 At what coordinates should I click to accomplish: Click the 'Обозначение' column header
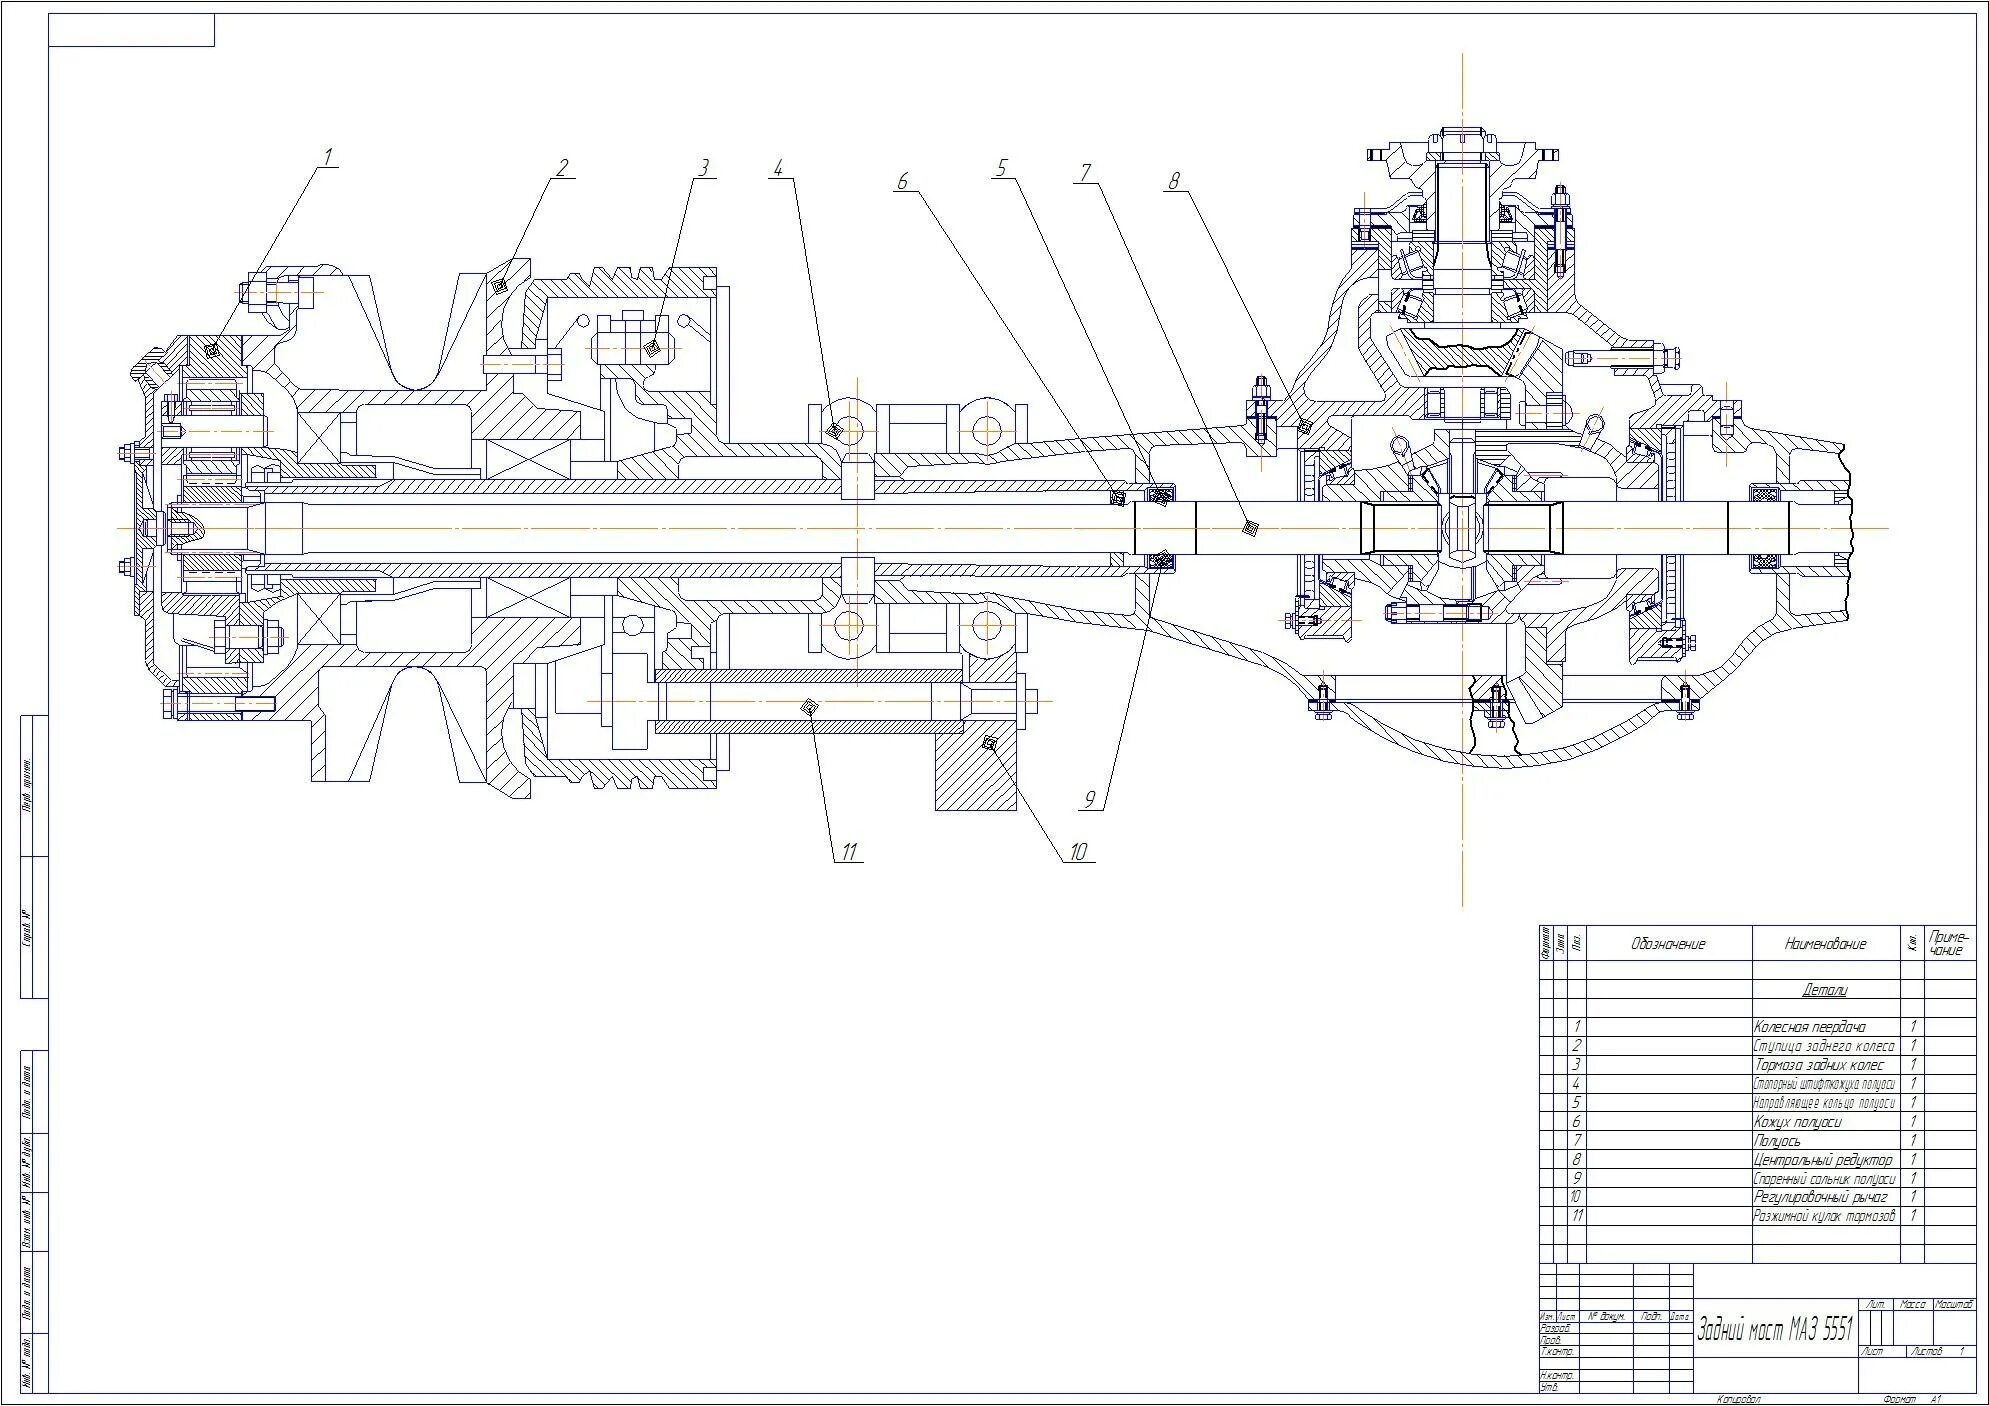(x=1668, y=943)
